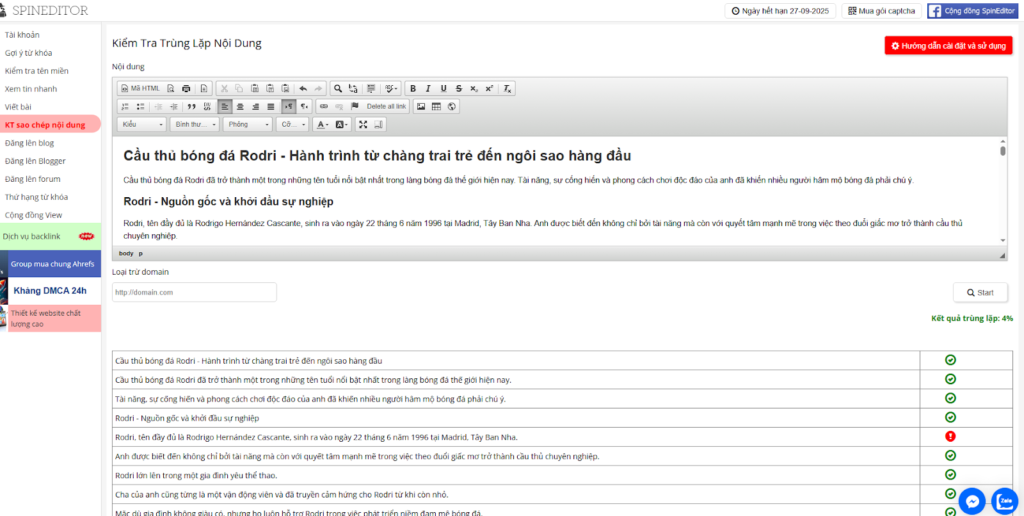Open Kiểm tra tên miền in sidebar
This screenshot has width=1024, height=516.
(x=36, y=71)
